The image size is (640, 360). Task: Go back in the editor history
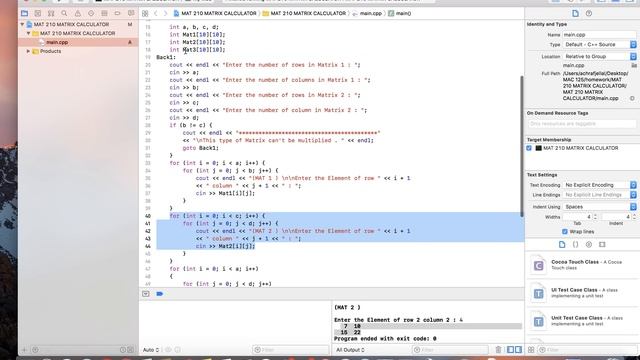(x=156, y=13)
